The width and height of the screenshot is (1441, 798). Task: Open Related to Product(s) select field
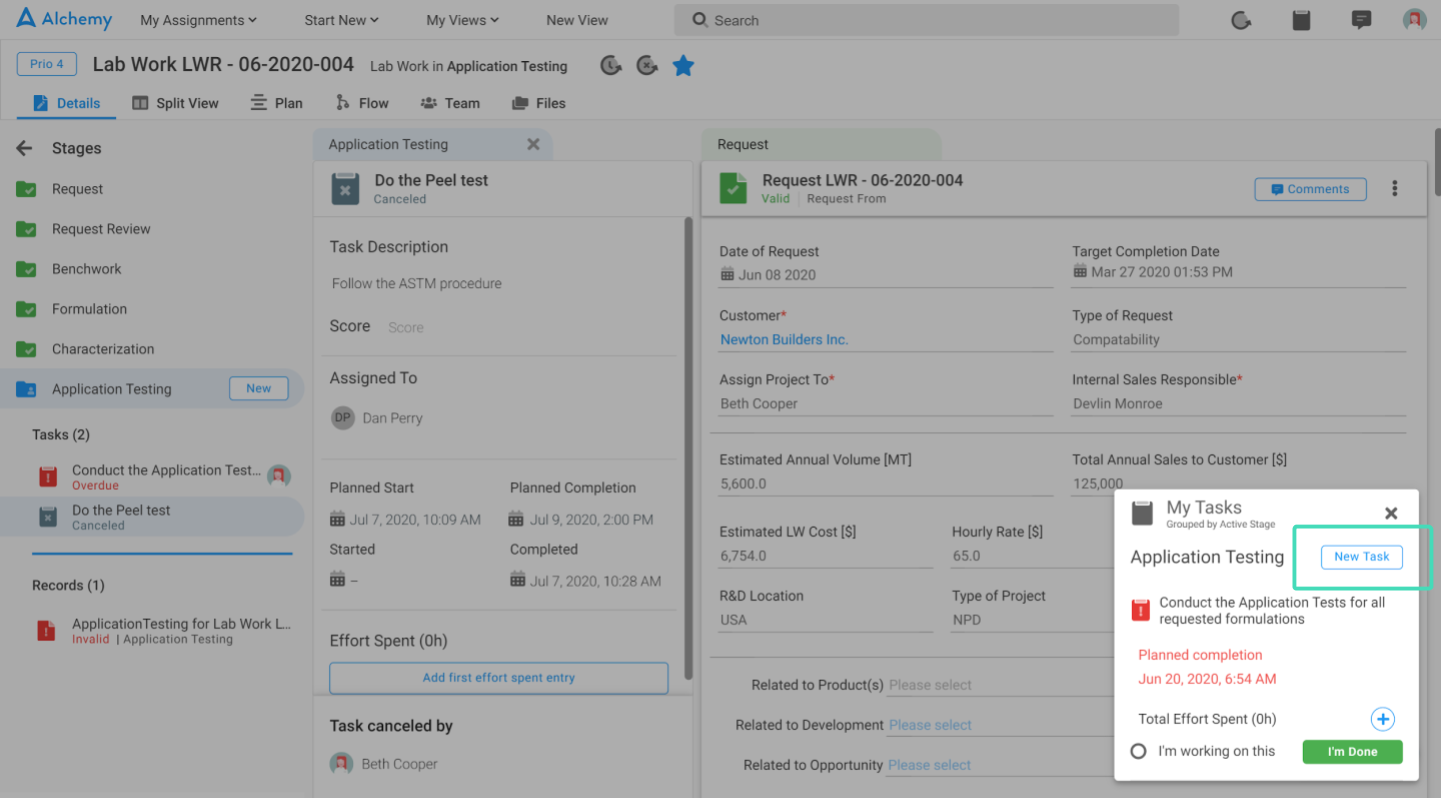tap(1000, 685)
